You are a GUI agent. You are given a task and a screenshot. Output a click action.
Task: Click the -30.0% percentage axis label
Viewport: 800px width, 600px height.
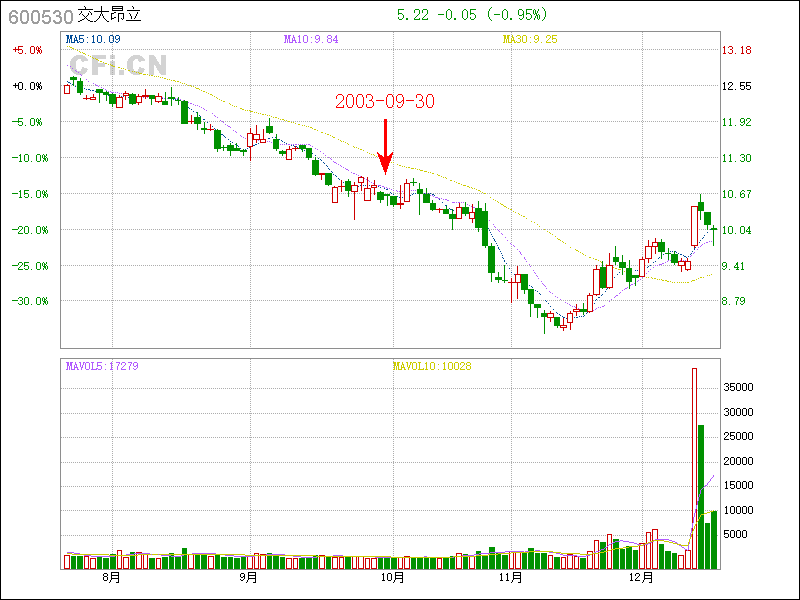point(27,301)
